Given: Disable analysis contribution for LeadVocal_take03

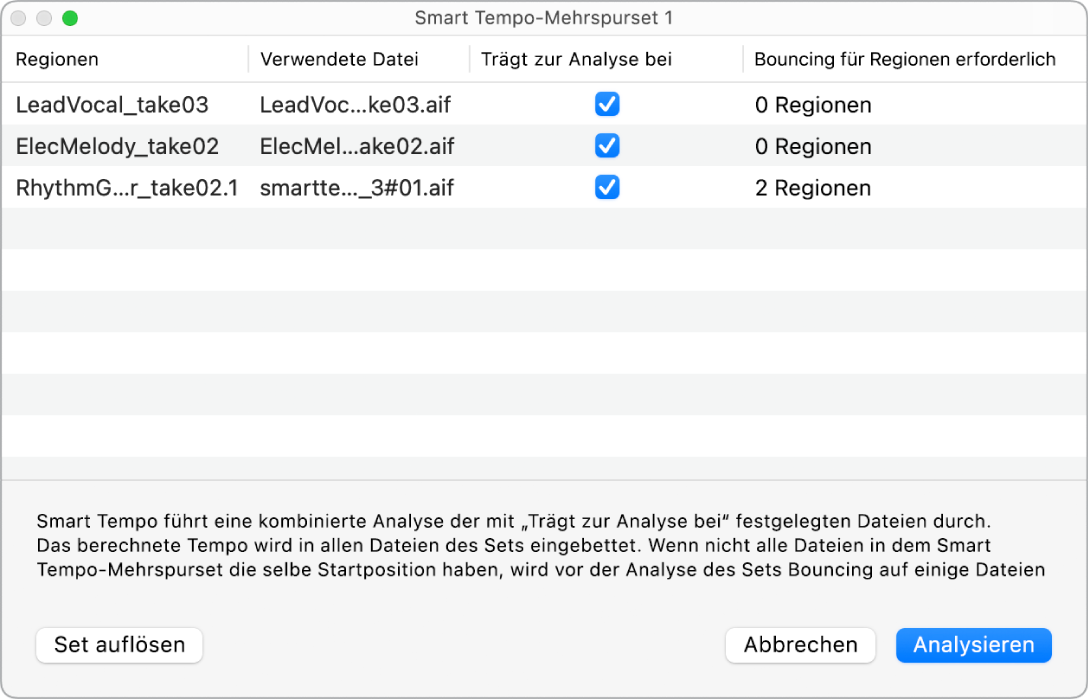Looking at the screenshot, I should [607, 104].
